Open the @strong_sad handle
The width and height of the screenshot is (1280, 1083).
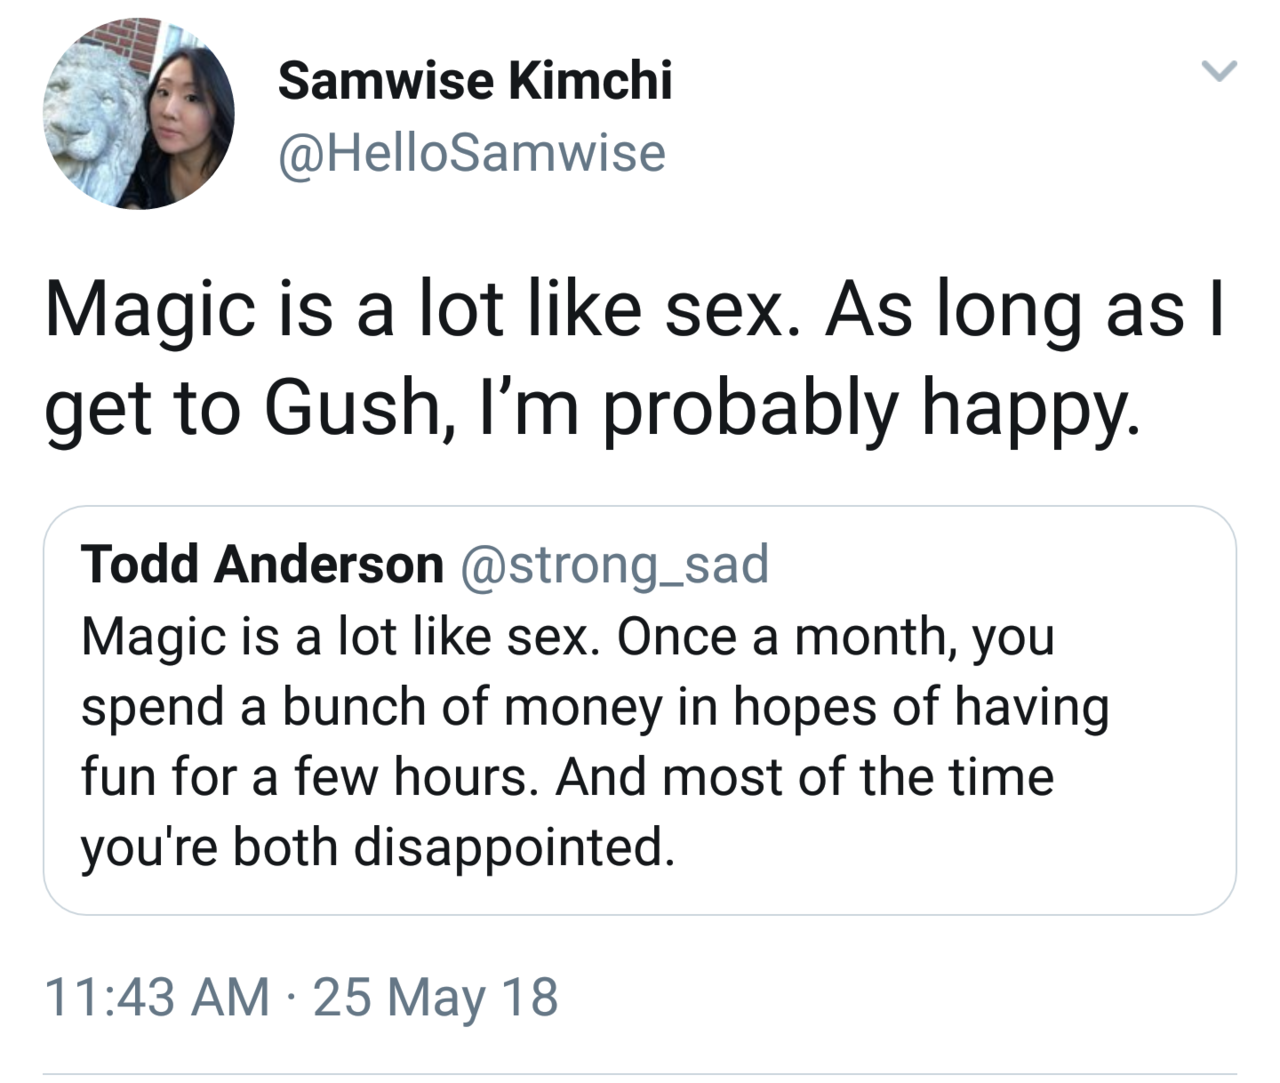[614, 564]
